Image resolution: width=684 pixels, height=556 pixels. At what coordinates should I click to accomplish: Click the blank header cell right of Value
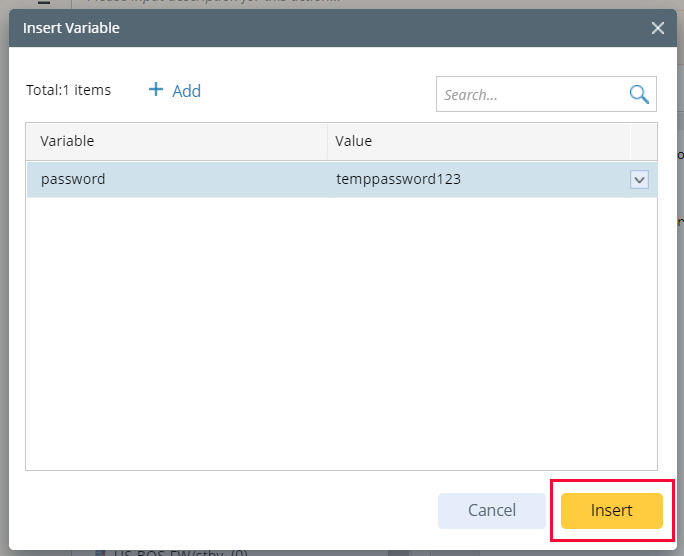643,141
